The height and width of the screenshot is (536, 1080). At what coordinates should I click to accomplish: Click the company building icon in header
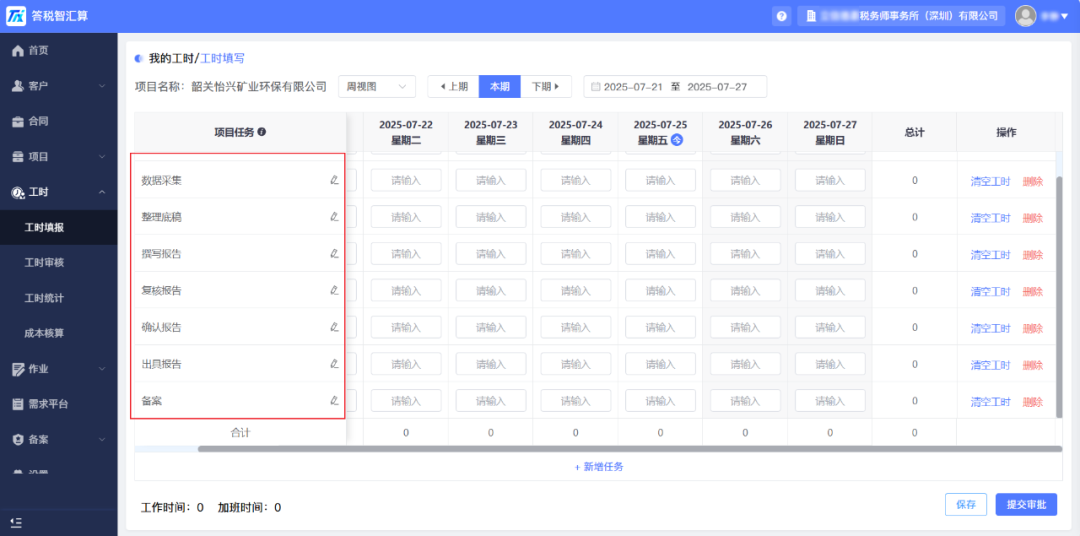[x=811, y=16]
